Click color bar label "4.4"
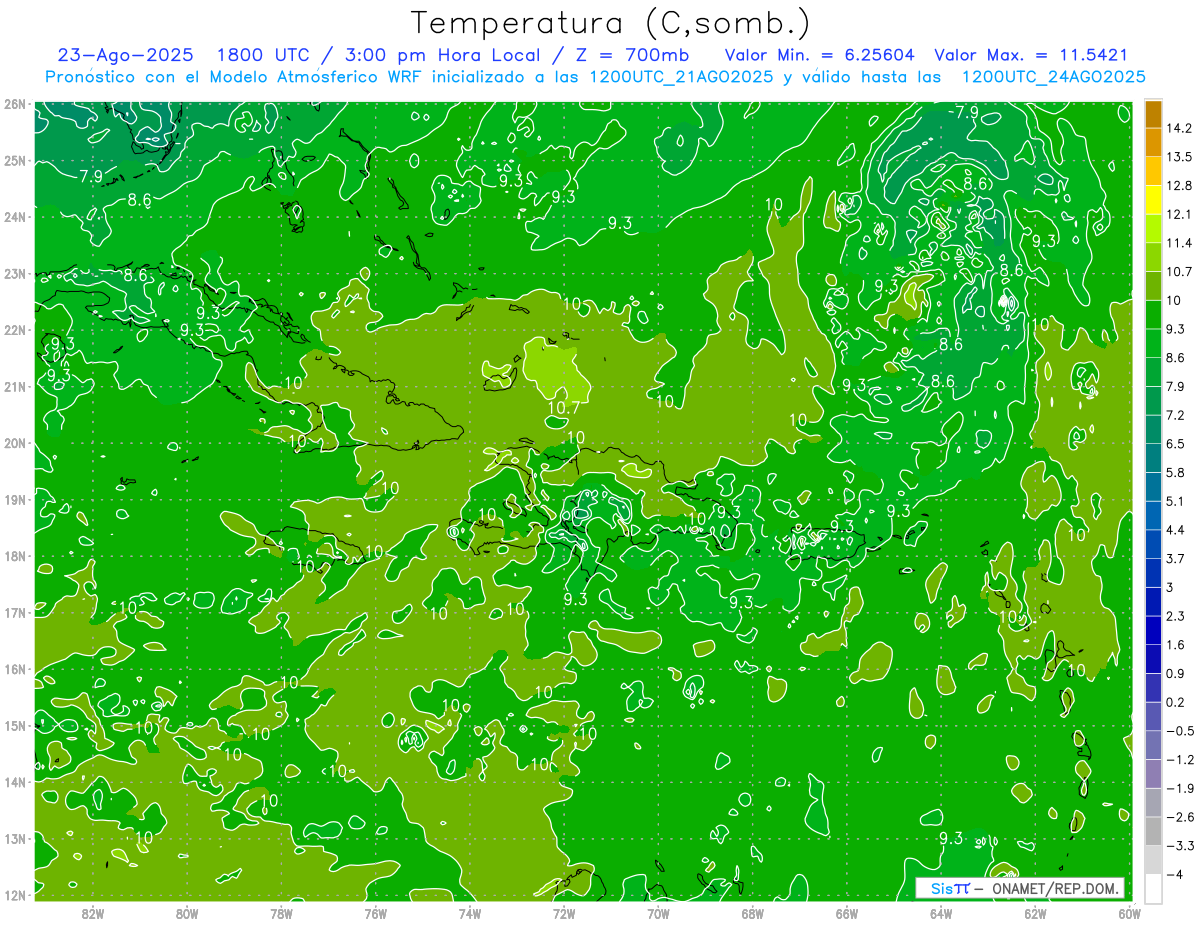Viewport: 1200px width, 927px height. pyautogui.click(x=1176, y=530)
